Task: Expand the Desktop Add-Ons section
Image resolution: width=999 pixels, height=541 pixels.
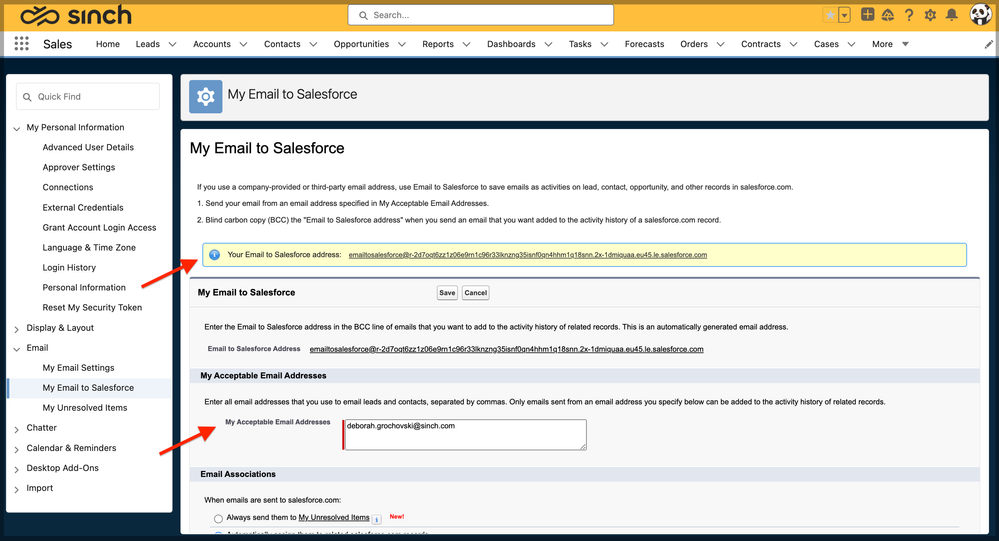Action: 17,470
